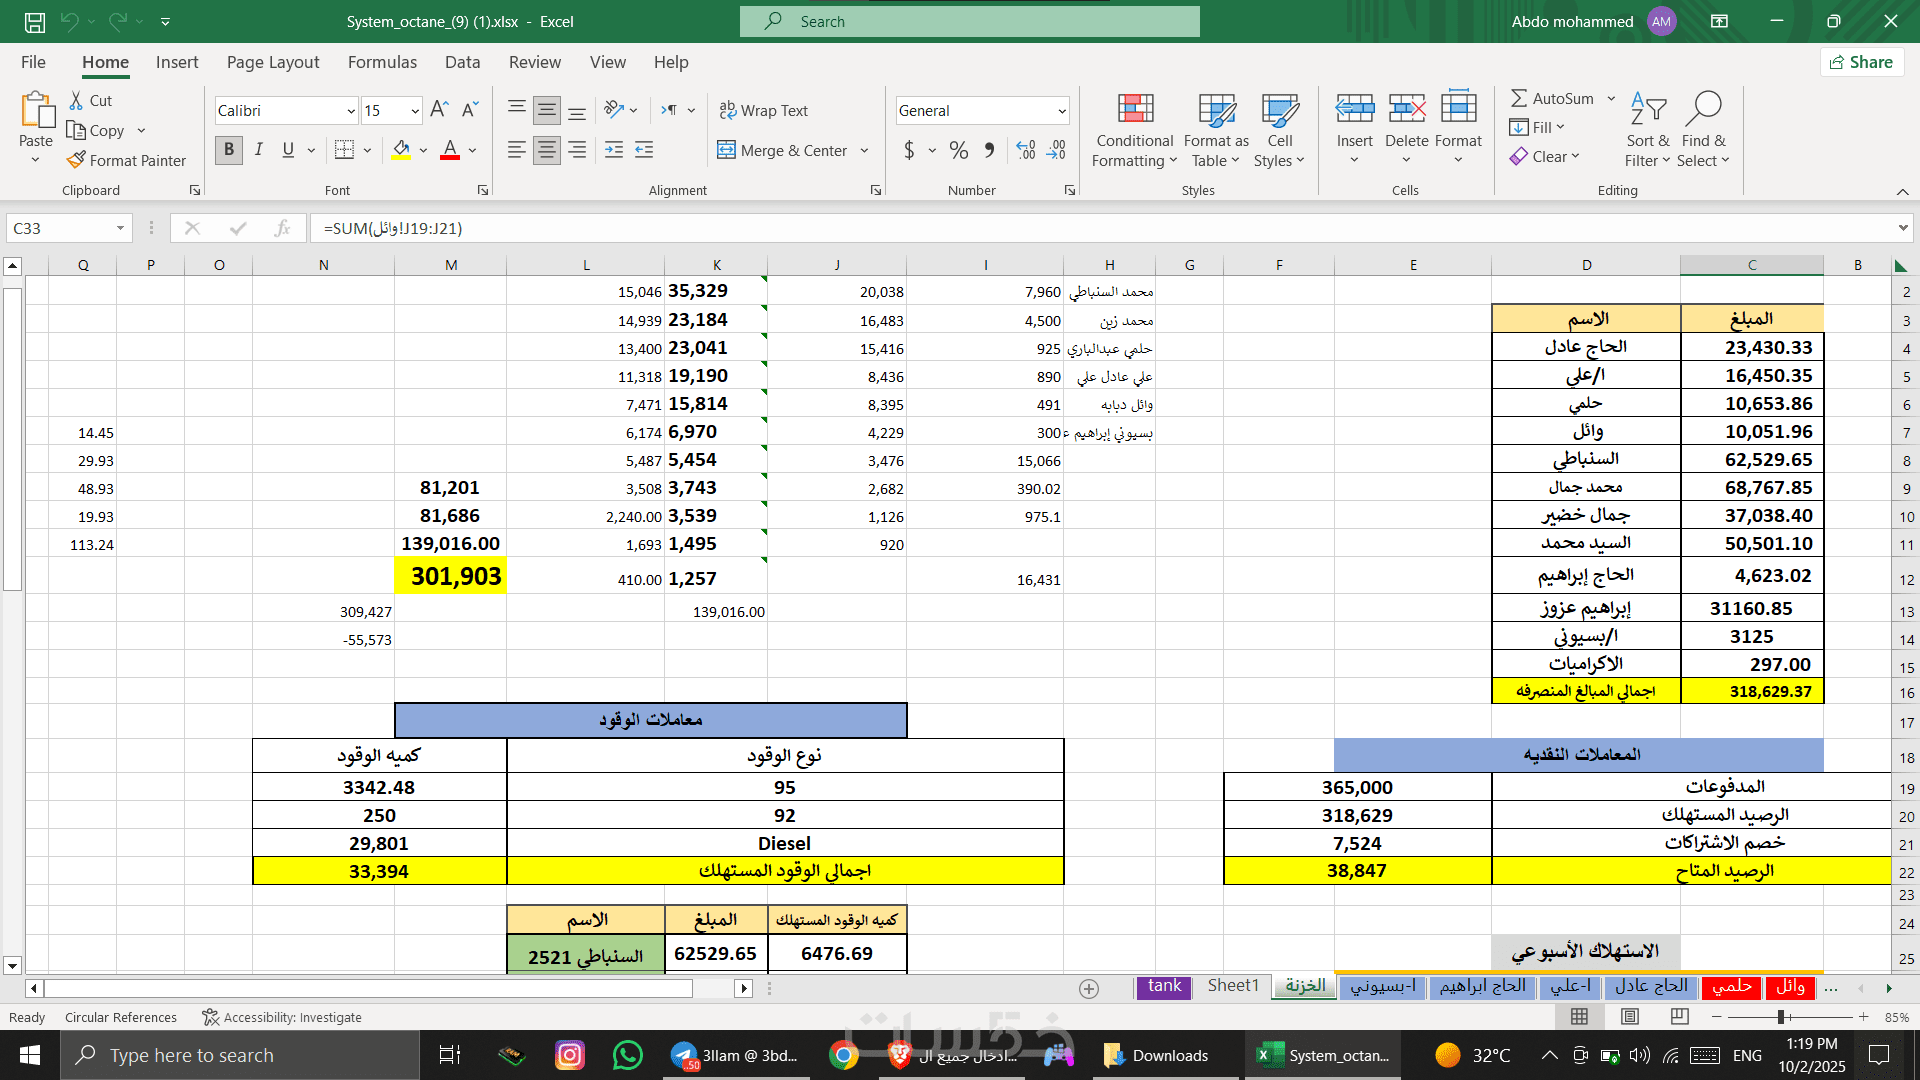Click the Name Box showing C33
1920x1080 pixels.
(60, 228)
